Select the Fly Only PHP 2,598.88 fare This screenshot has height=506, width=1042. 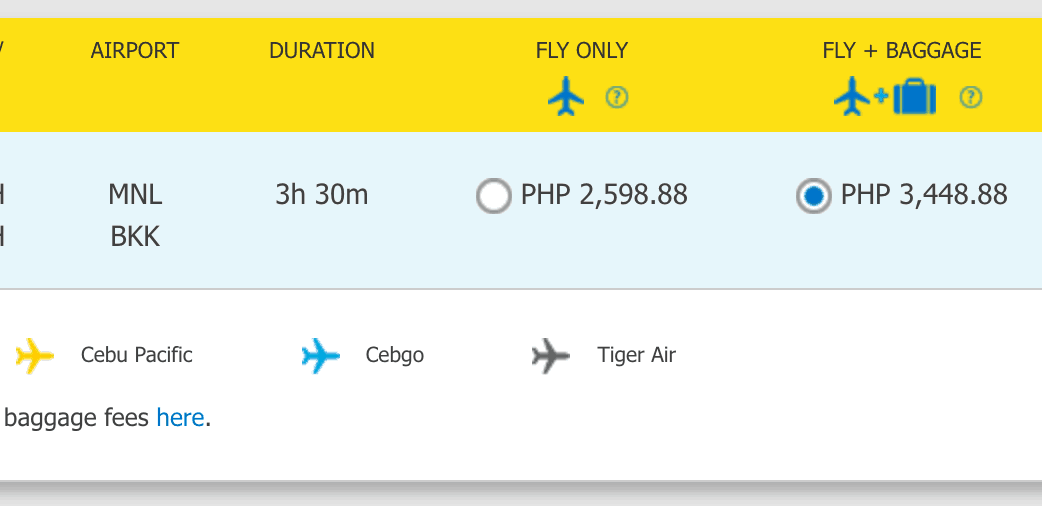point(493,196)
